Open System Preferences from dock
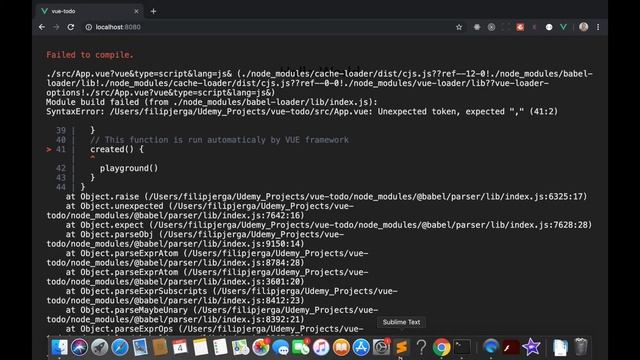Screen dimensions: 640x360 point(381,347)
